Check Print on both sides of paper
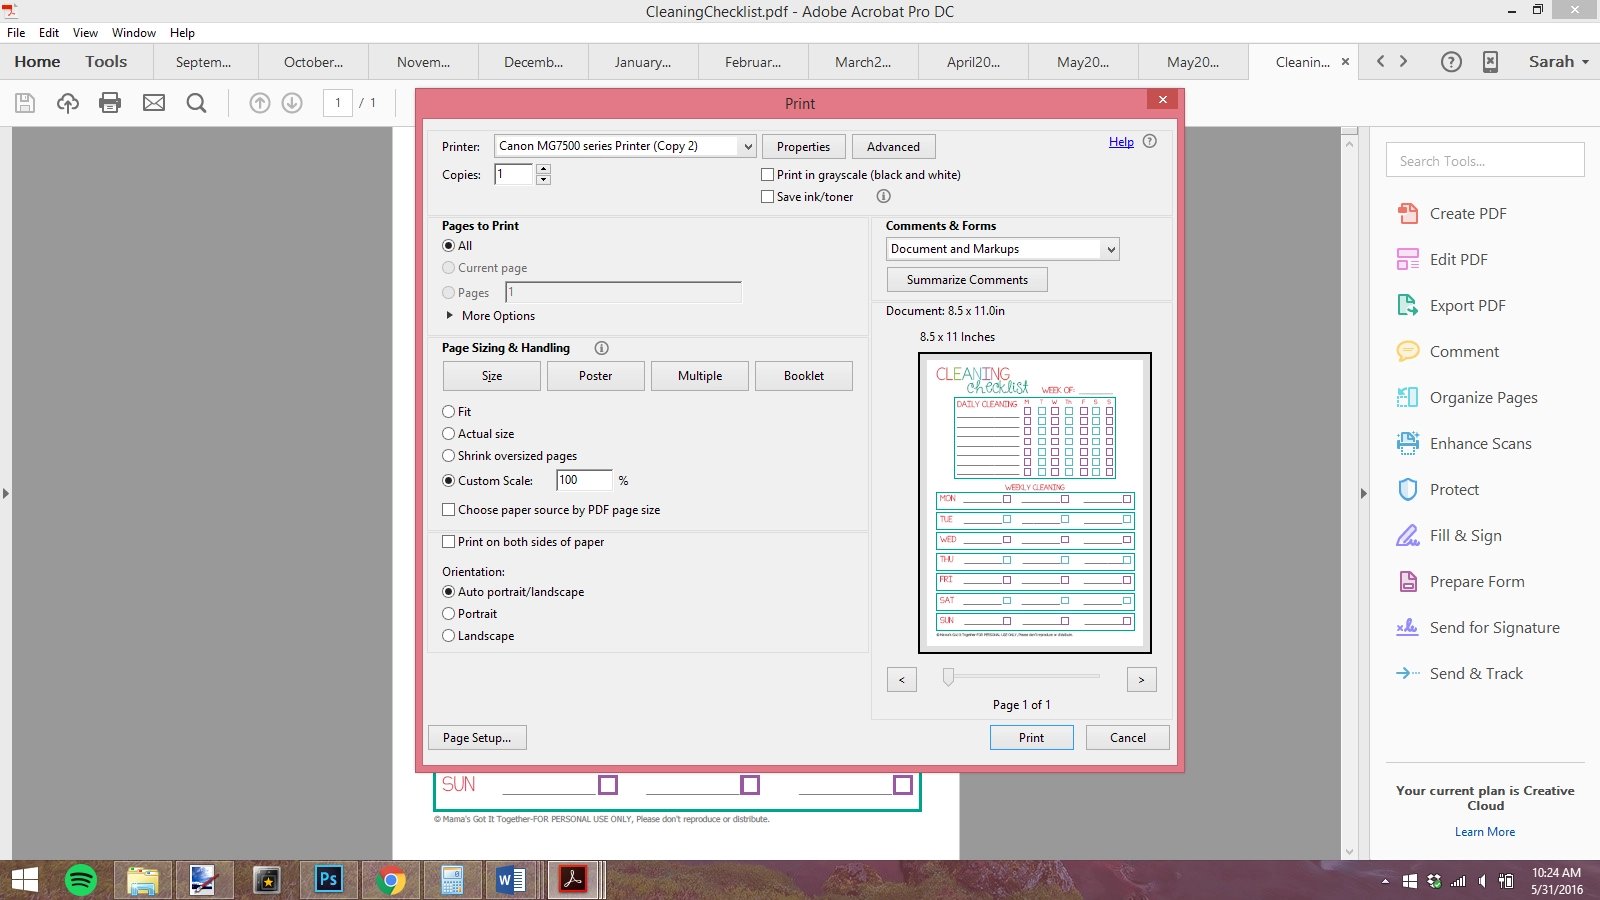 tap(449, 541)
